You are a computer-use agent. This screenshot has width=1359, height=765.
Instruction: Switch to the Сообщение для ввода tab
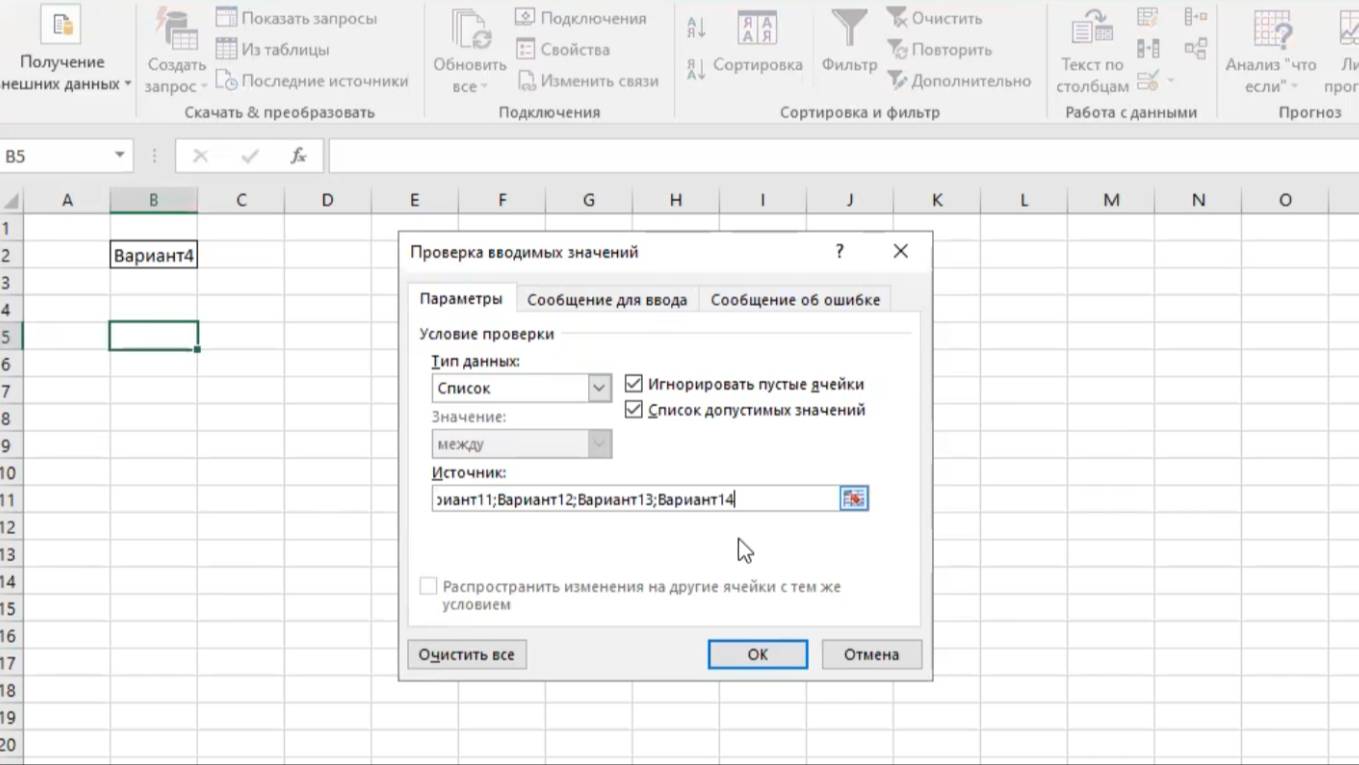[x=607, y=300]
